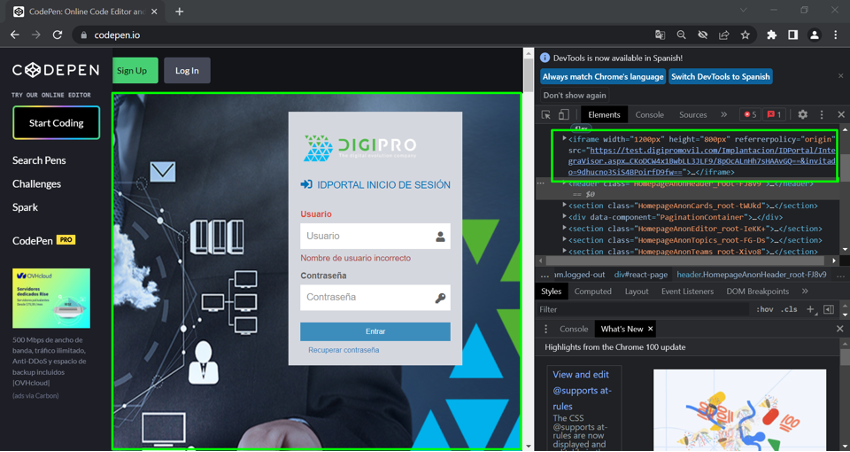Open the Chrome extensions puzzle icon
The width and height of the screenshot is (850, 452).
pyautogui.click(x=772, y=35)
